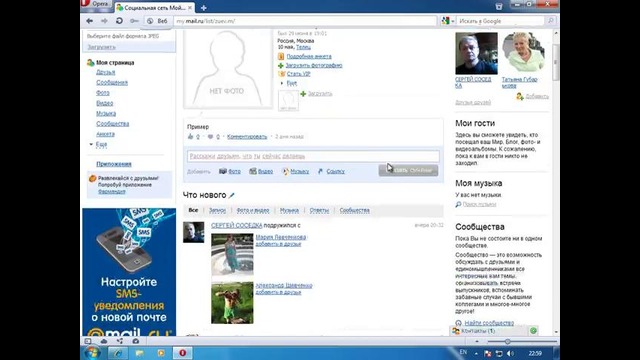Switch to the Записи tab
The height and width of the screenshot is (360, 640).
click(217, 210)
